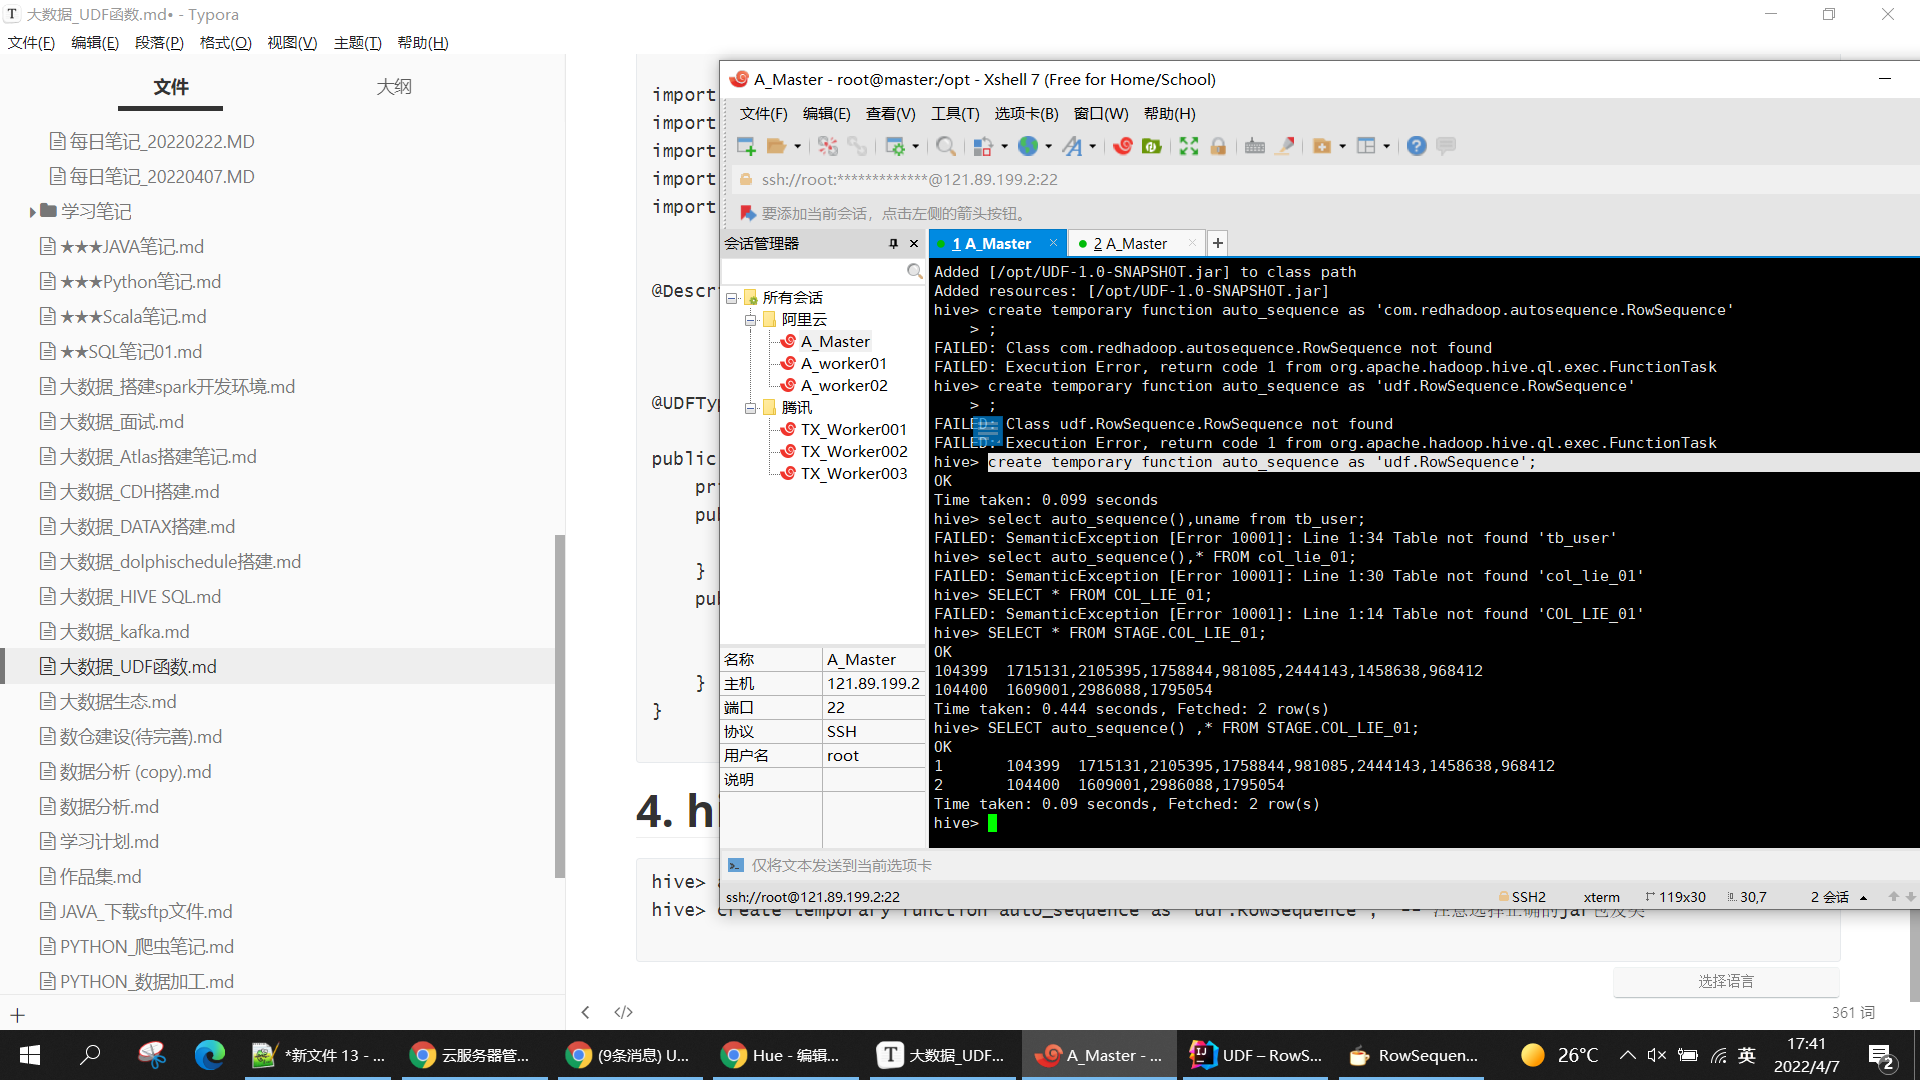Screen dimensions: 1920x1080
Task: Open the 选择语言 code language selector
Action: [1725, 981]
